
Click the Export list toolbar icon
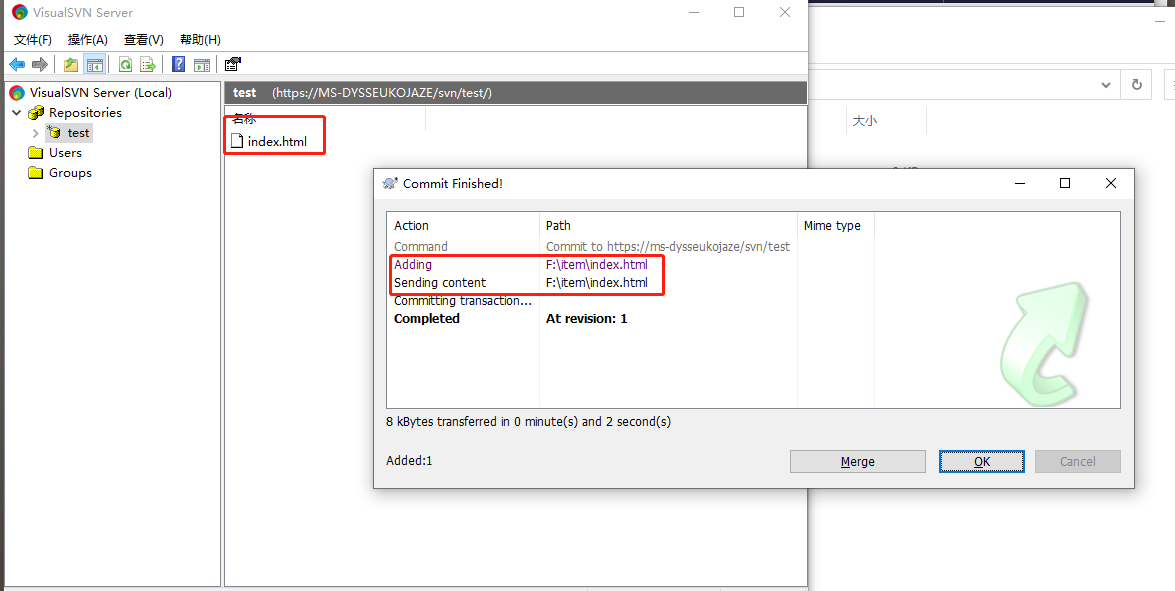(x=148, y=65)
